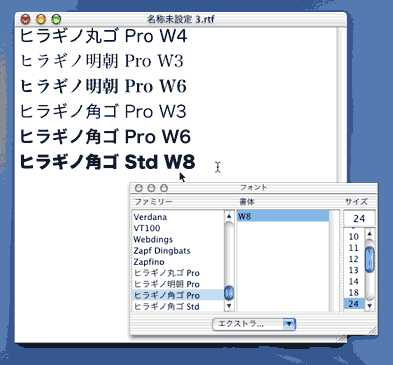Zoom the フォント panel

(x=164, y=188)
